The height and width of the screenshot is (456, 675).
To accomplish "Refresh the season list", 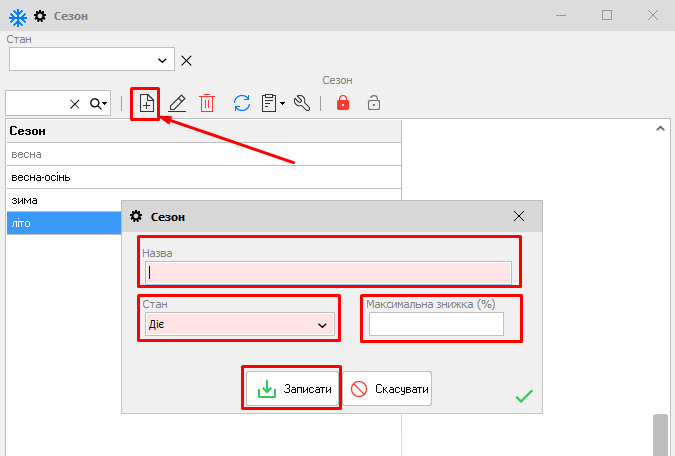I will coord(241,103).
